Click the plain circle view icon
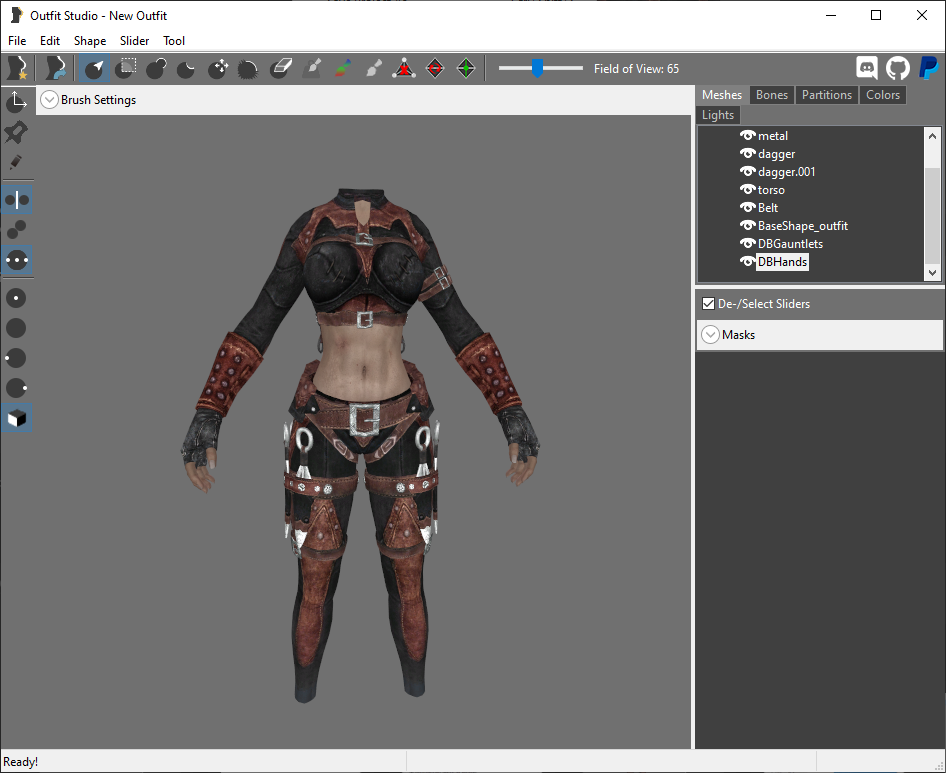946x773 pixels. tap(16, 328)
